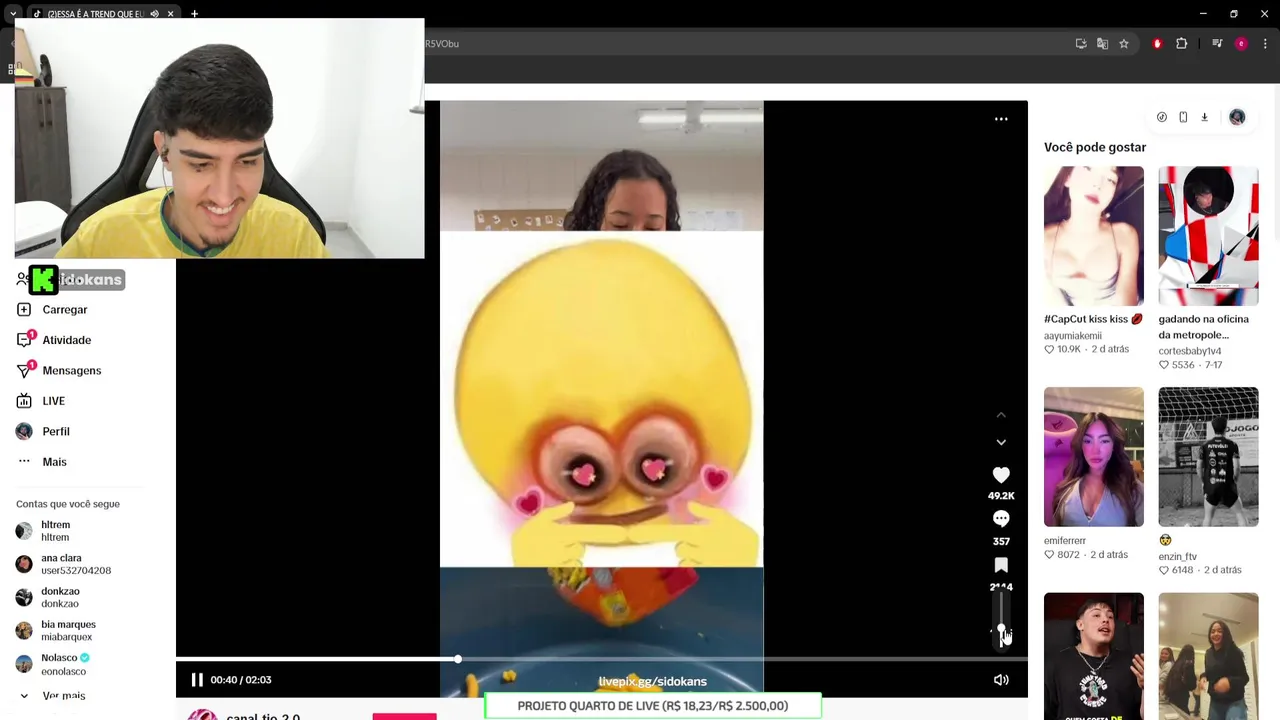Pause the playing TikTok video
This screenshot has height=720, width=1280.
pyautogui.click(x=197, y=680)
